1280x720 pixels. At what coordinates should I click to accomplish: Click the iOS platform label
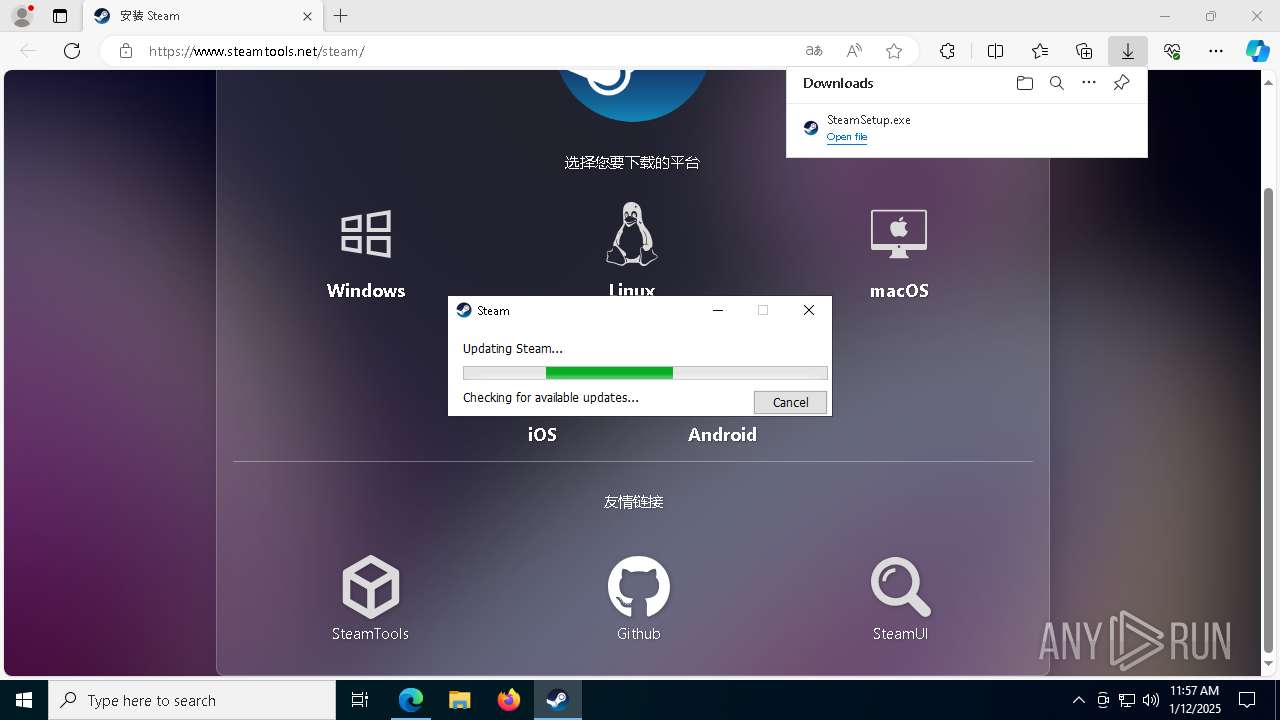click(542, 435)
